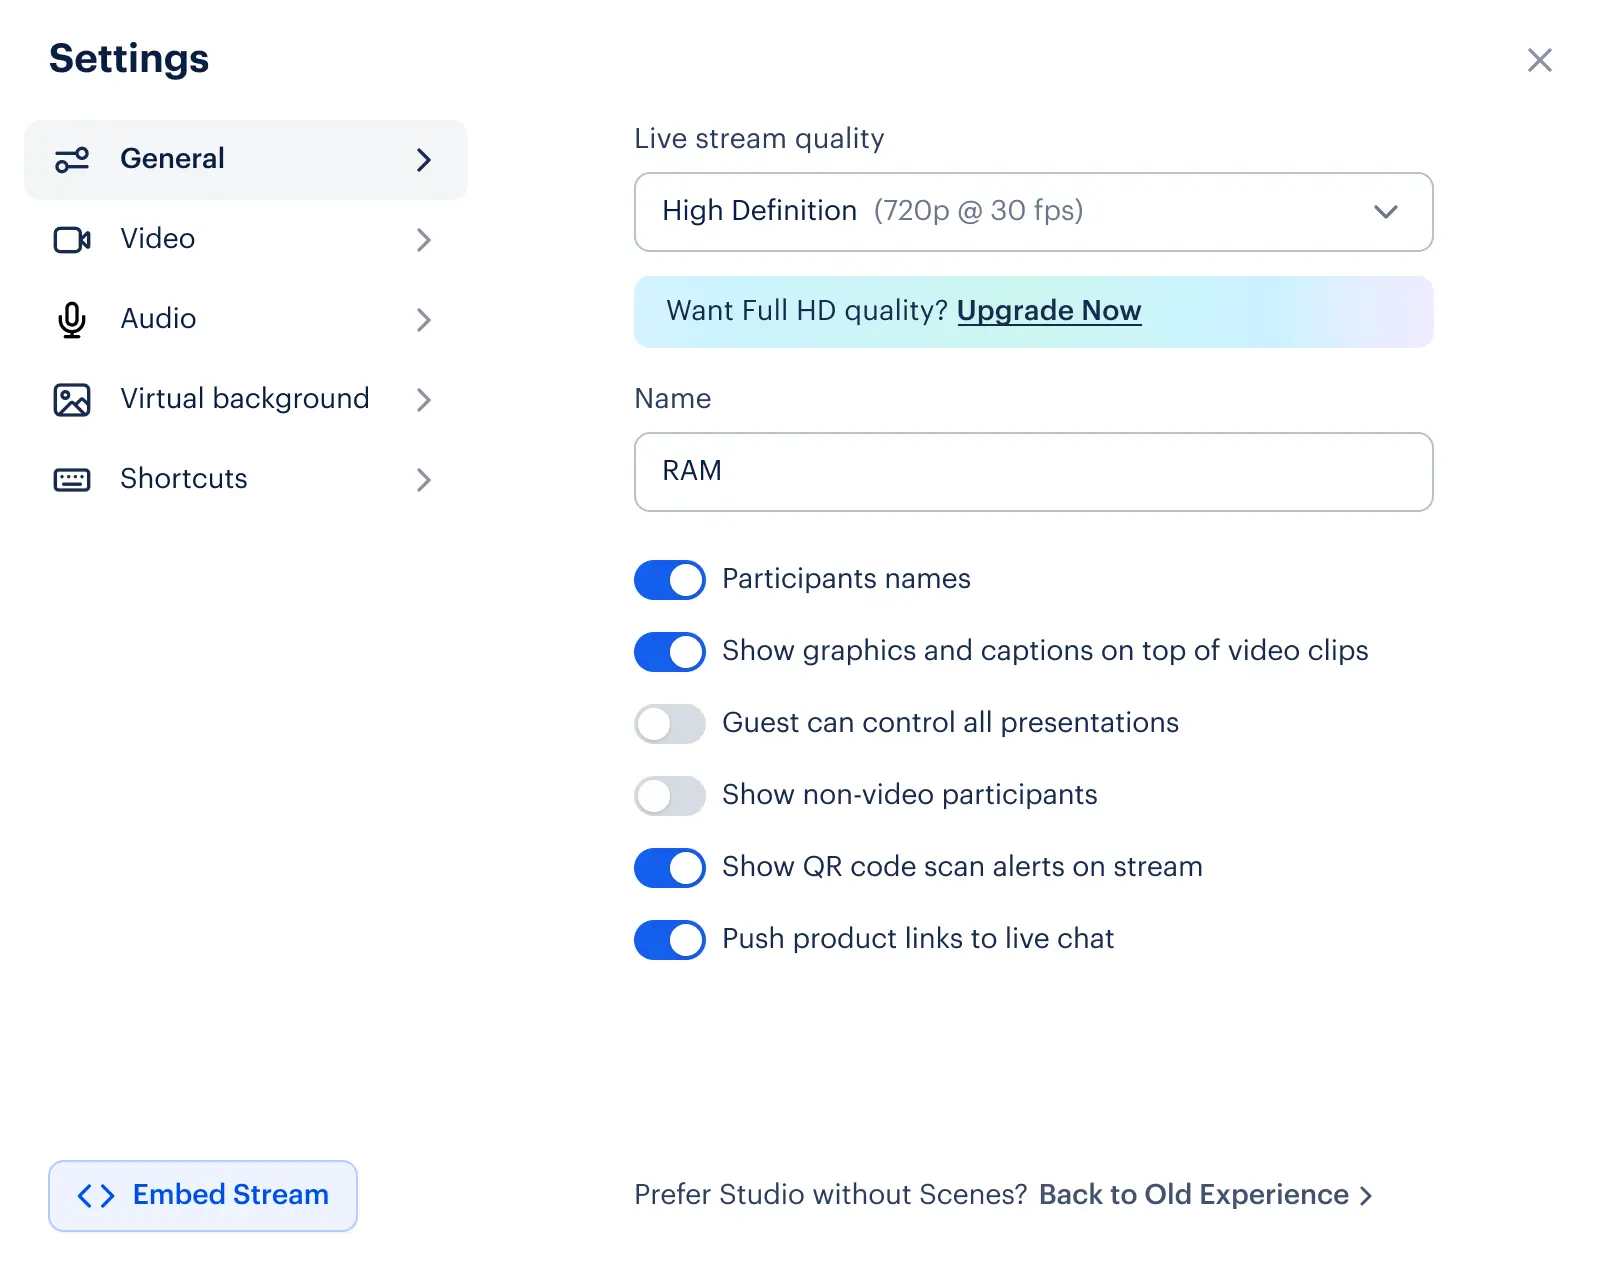Expand the Shortcuts section chevron

point(424,480)
